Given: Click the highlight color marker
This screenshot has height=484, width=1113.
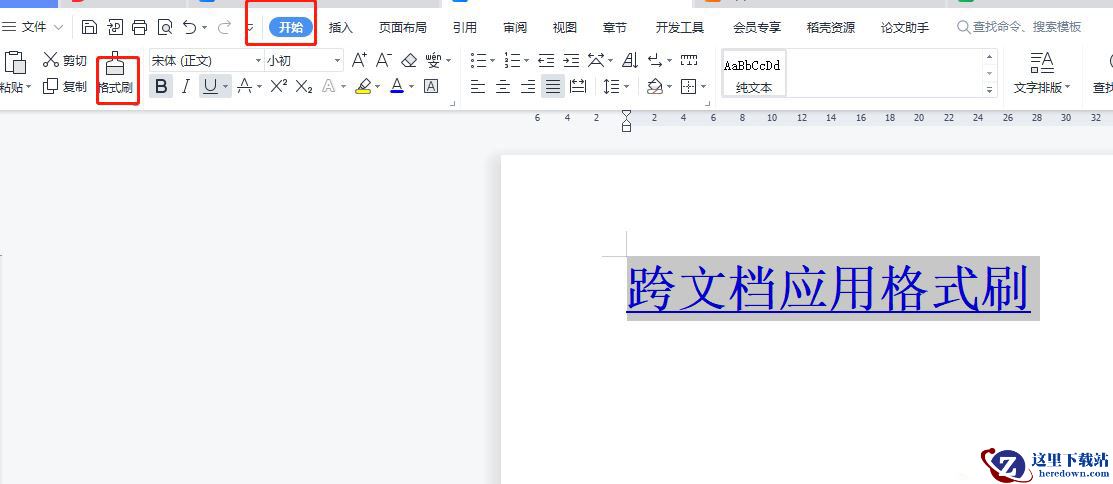Looking at the screenshot, I should (363, 87).
